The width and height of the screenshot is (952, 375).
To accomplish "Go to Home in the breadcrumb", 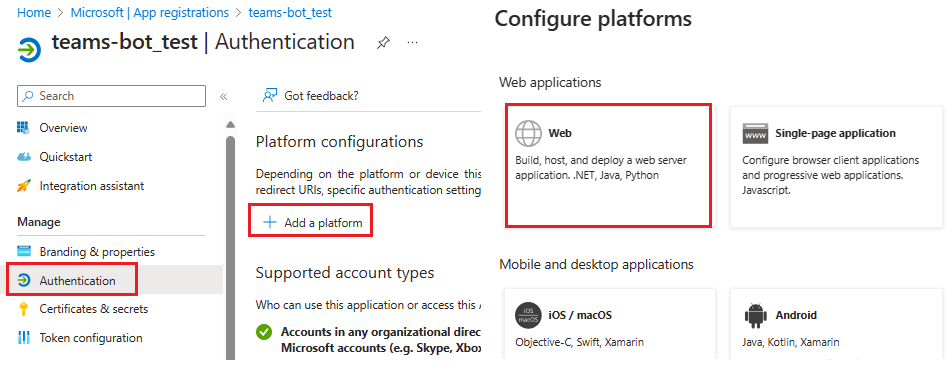I will [34, 12].
